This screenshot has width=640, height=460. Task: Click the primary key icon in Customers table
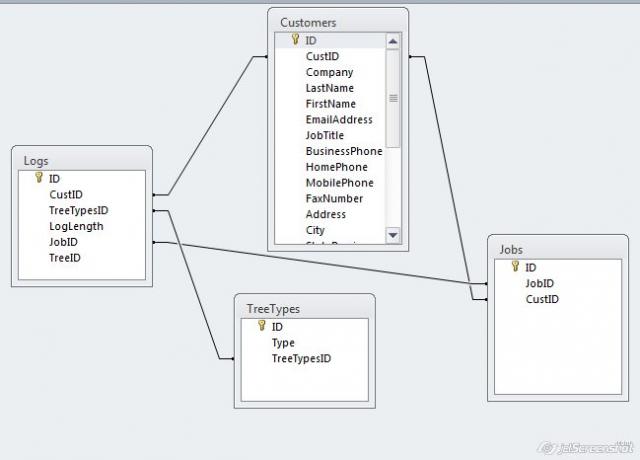pos(296,40)
